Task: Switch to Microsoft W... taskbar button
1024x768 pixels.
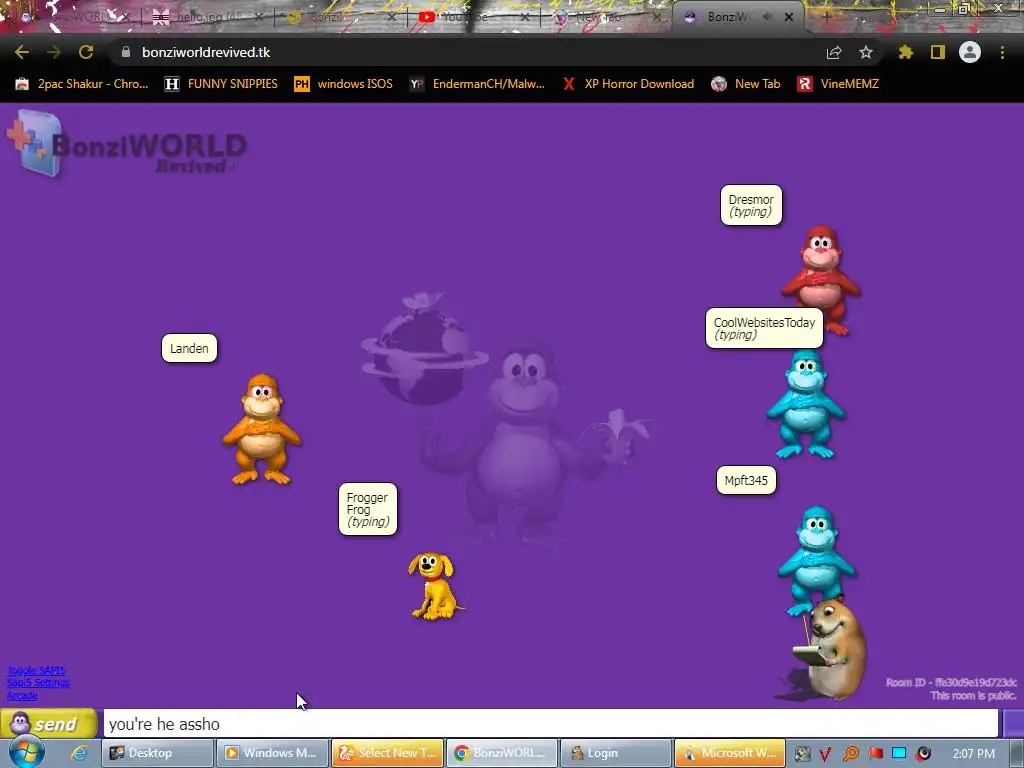Action: point(731,753)
